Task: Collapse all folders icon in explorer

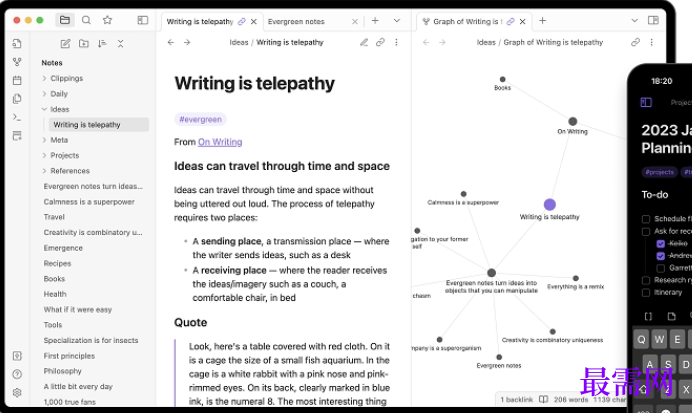Action: [120, 43]
